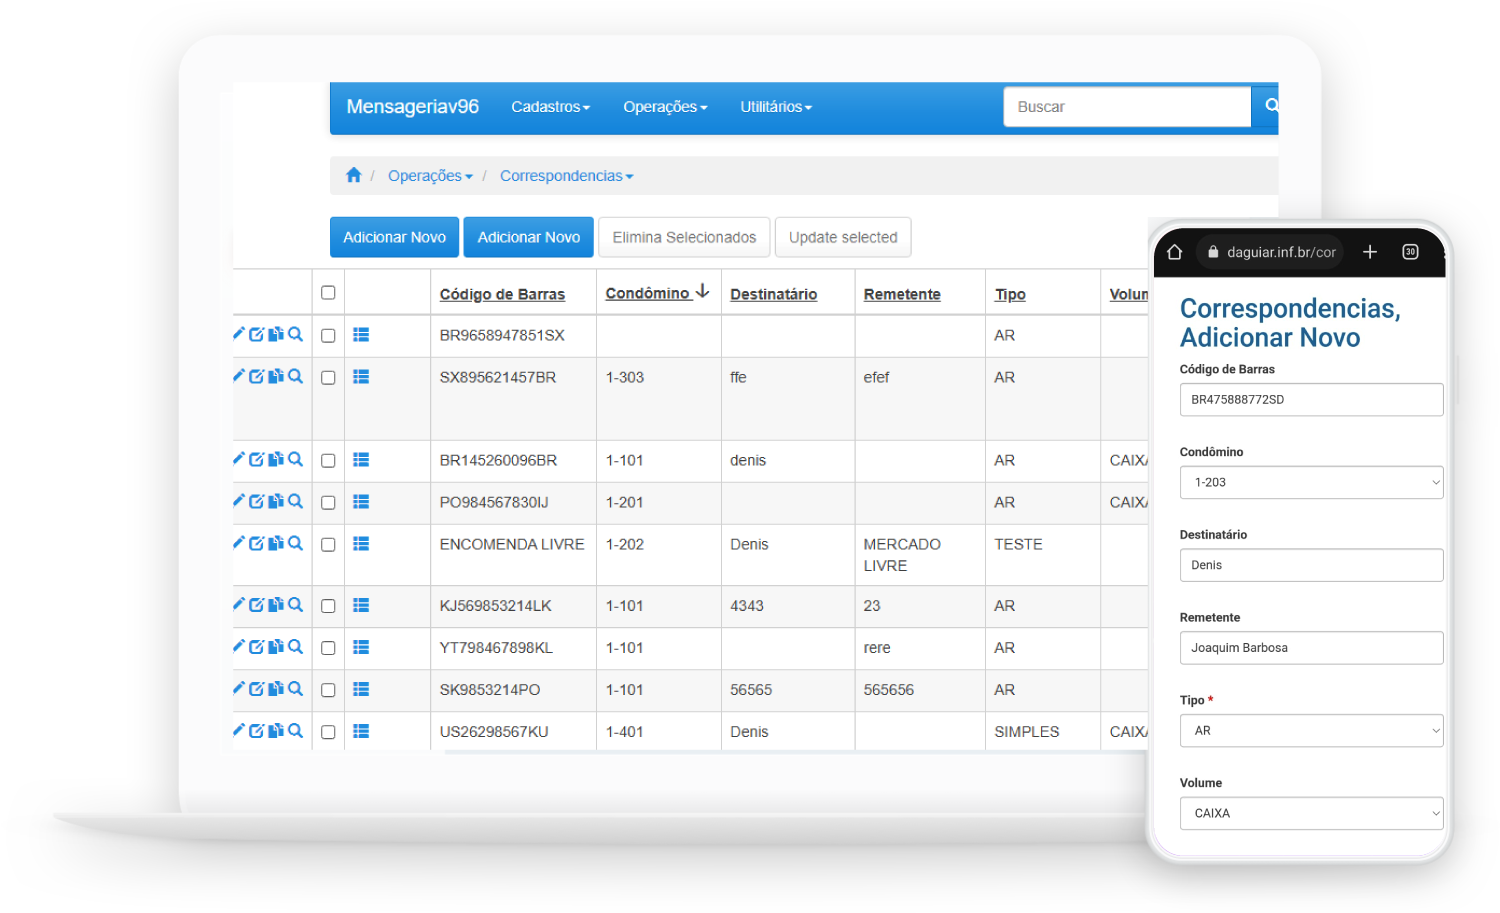Viewport: 1500px width, 913px height.
Task: Open the details list icon for SX895621457BR
Action: (361, 377)
